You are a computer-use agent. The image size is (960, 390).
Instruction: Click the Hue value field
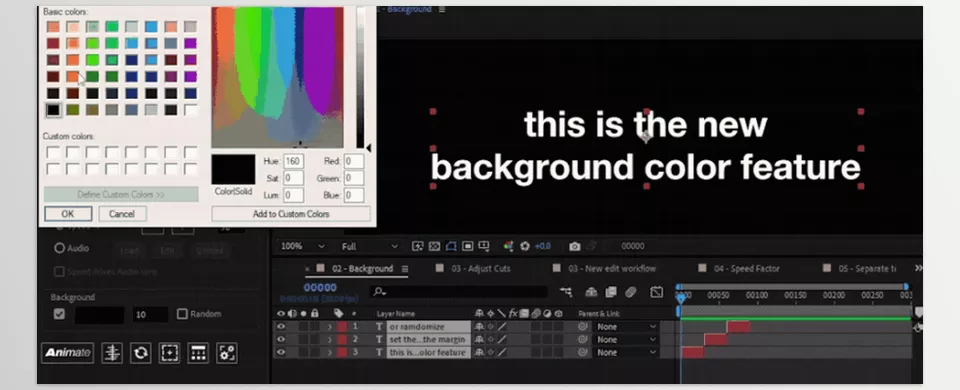(x=294, y=162)
